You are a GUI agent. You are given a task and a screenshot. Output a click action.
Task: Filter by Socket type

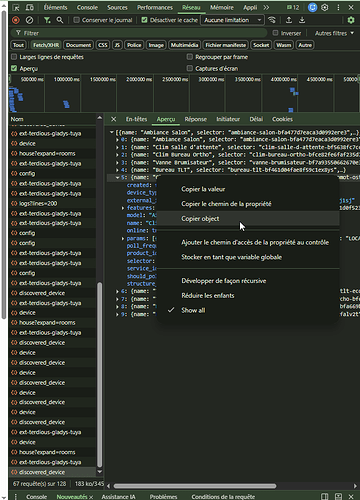261,45
